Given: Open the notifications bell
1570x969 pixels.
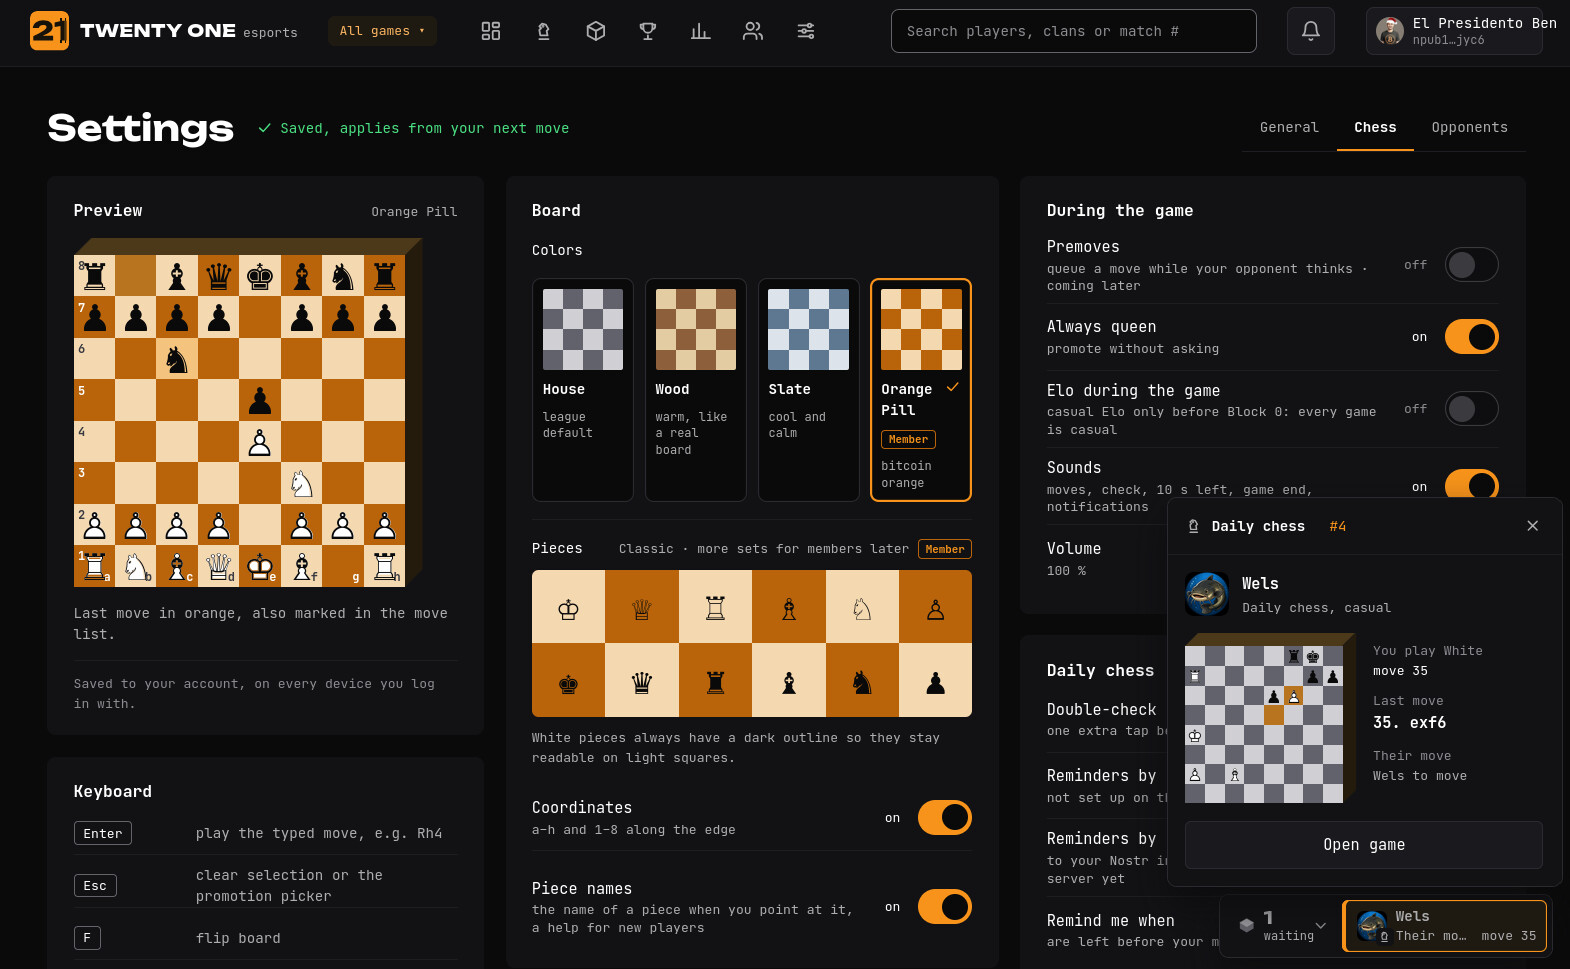Looking at the screenshot, I should [x=1311, y=31].
